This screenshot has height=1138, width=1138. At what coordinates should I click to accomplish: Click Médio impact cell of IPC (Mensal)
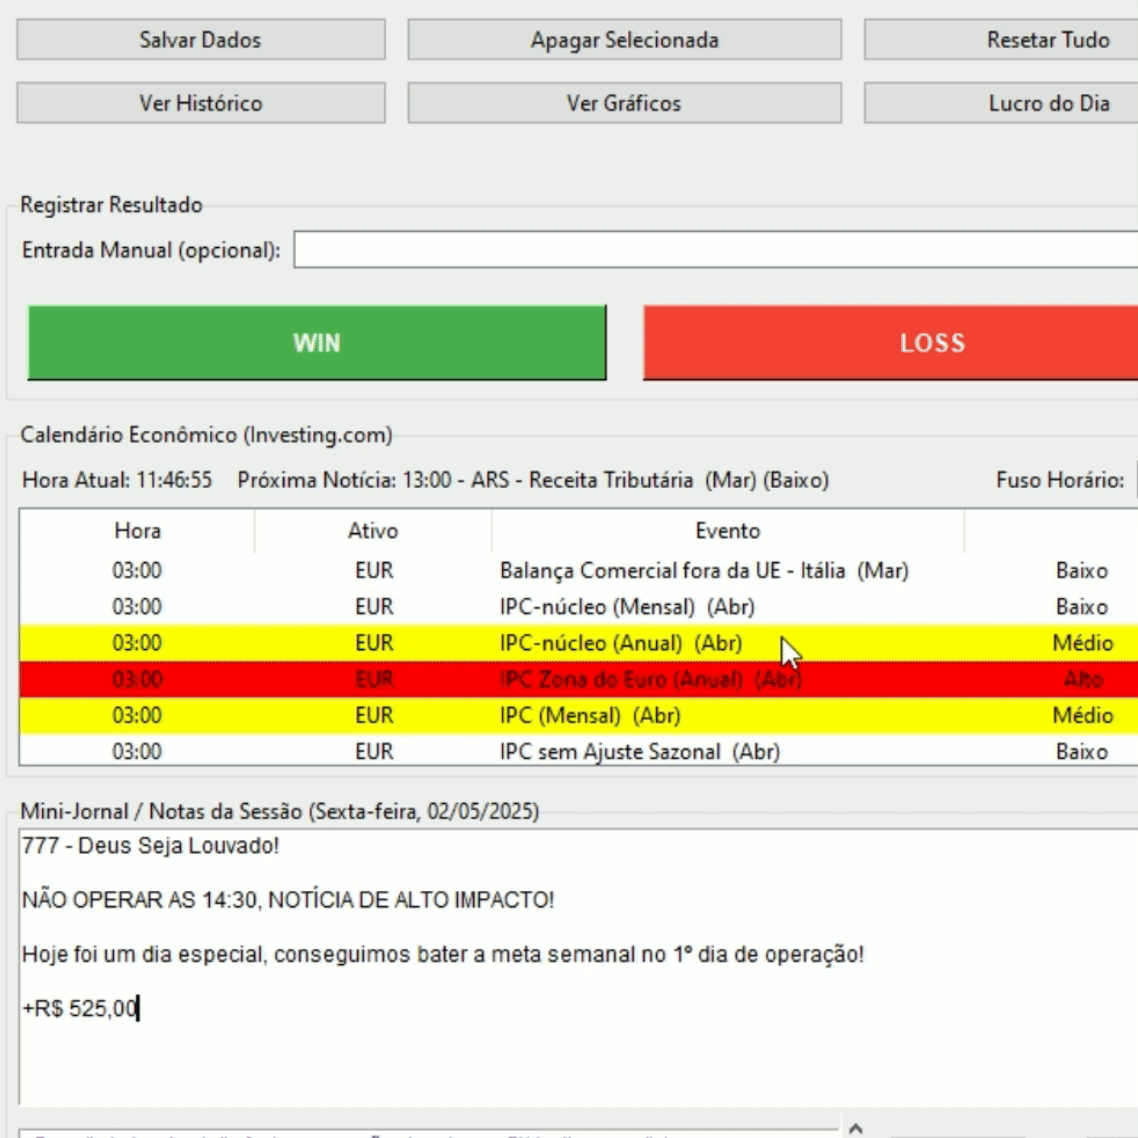1083,716
